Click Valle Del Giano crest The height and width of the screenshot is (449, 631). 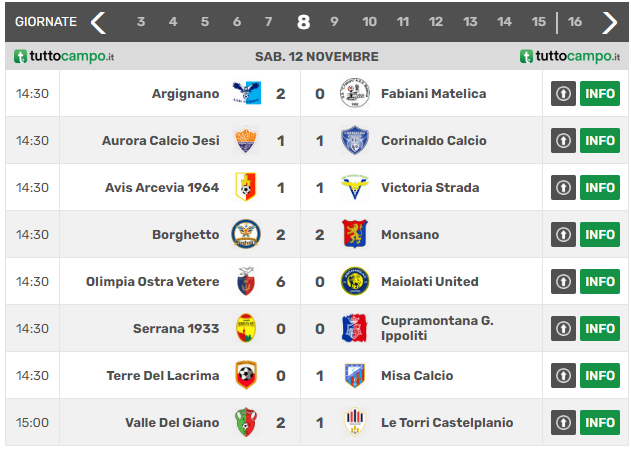pyautogui.click(x=246, y=422)
